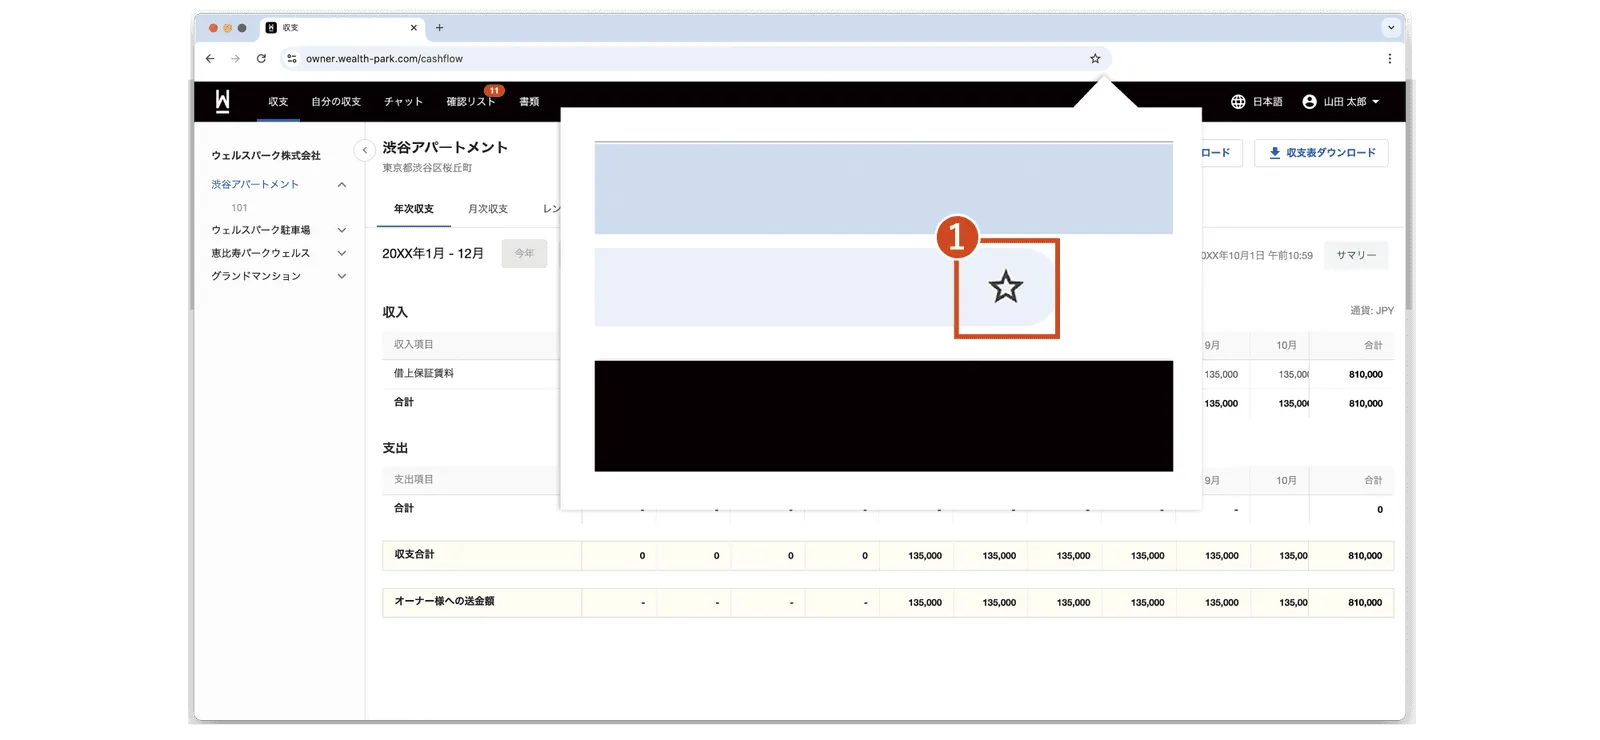Open 確認リスト navigation item
The height and width of the screenshot is (740, 1600).
pos(470,102)
